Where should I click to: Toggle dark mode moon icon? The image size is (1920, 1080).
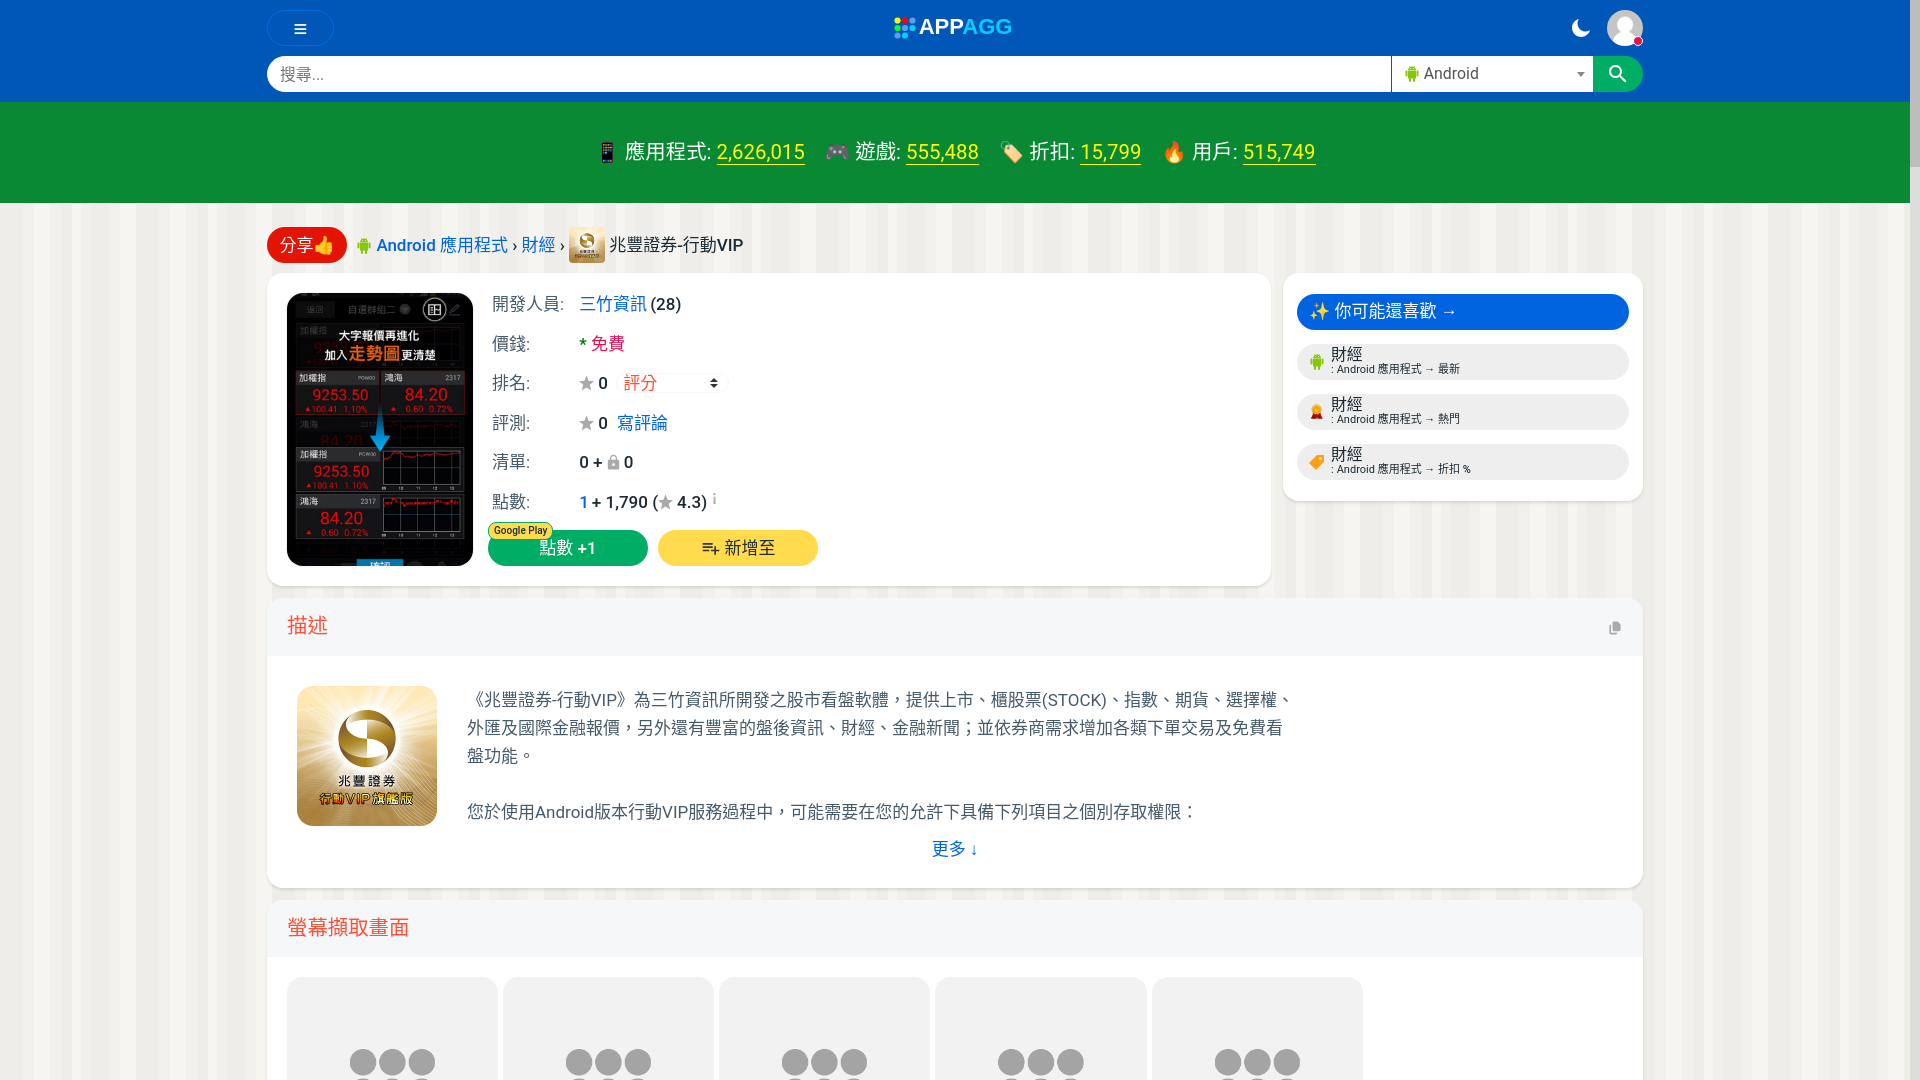pos(1581,28)
